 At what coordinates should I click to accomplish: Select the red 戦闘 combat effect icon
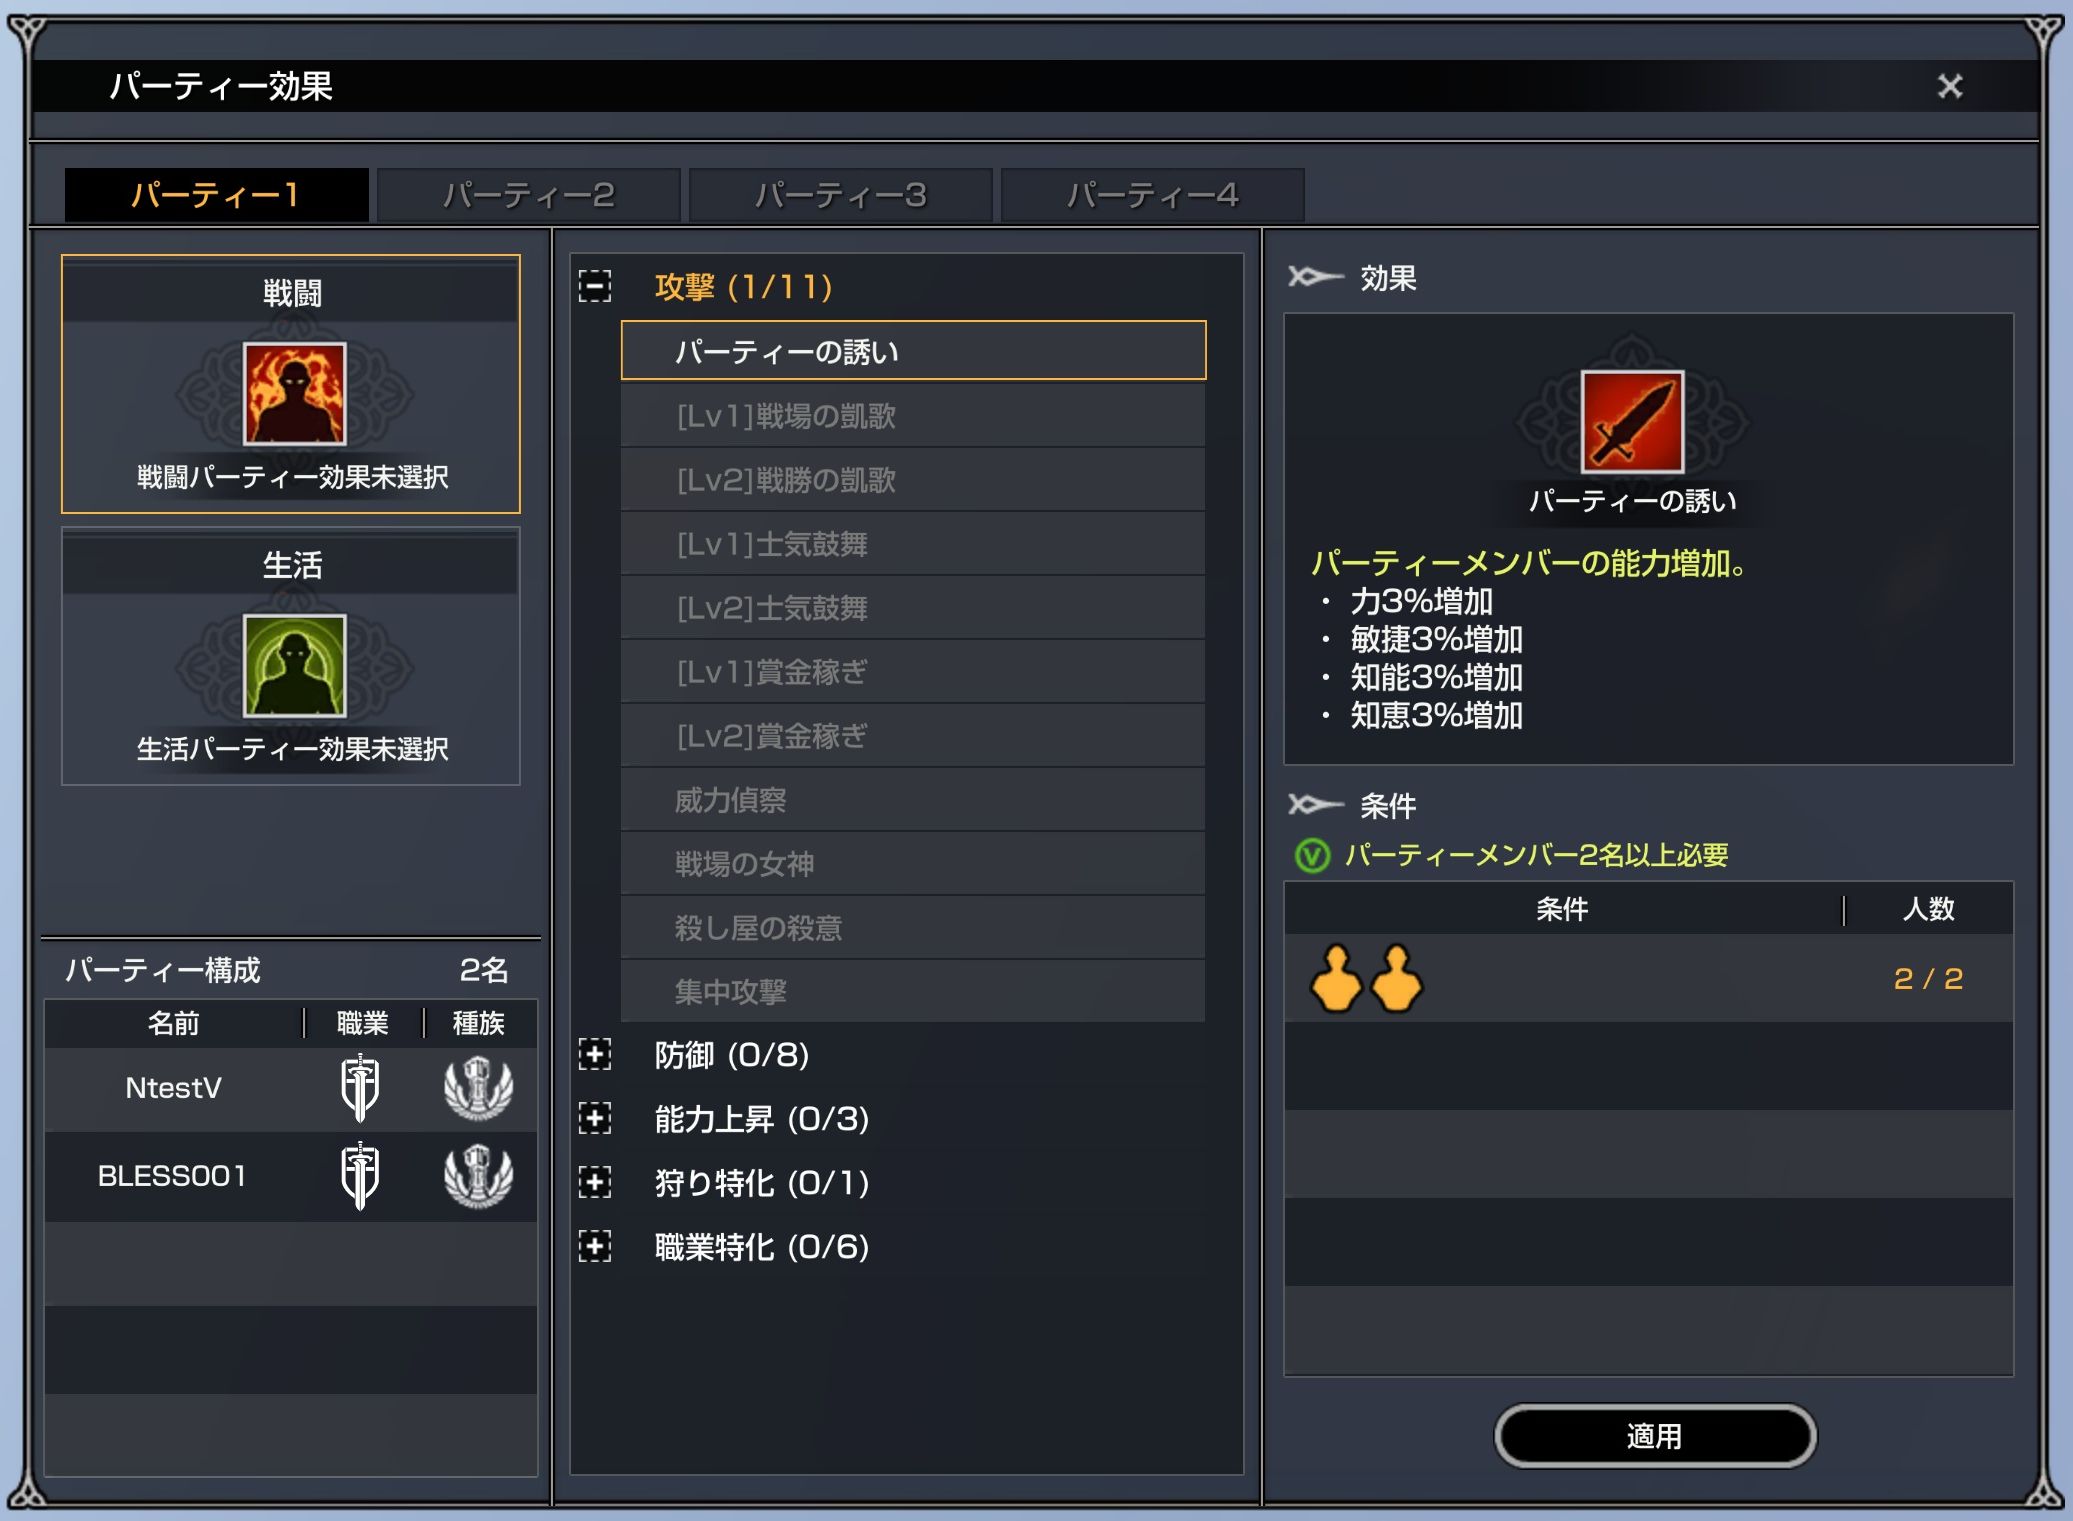(x=294, y=394)
